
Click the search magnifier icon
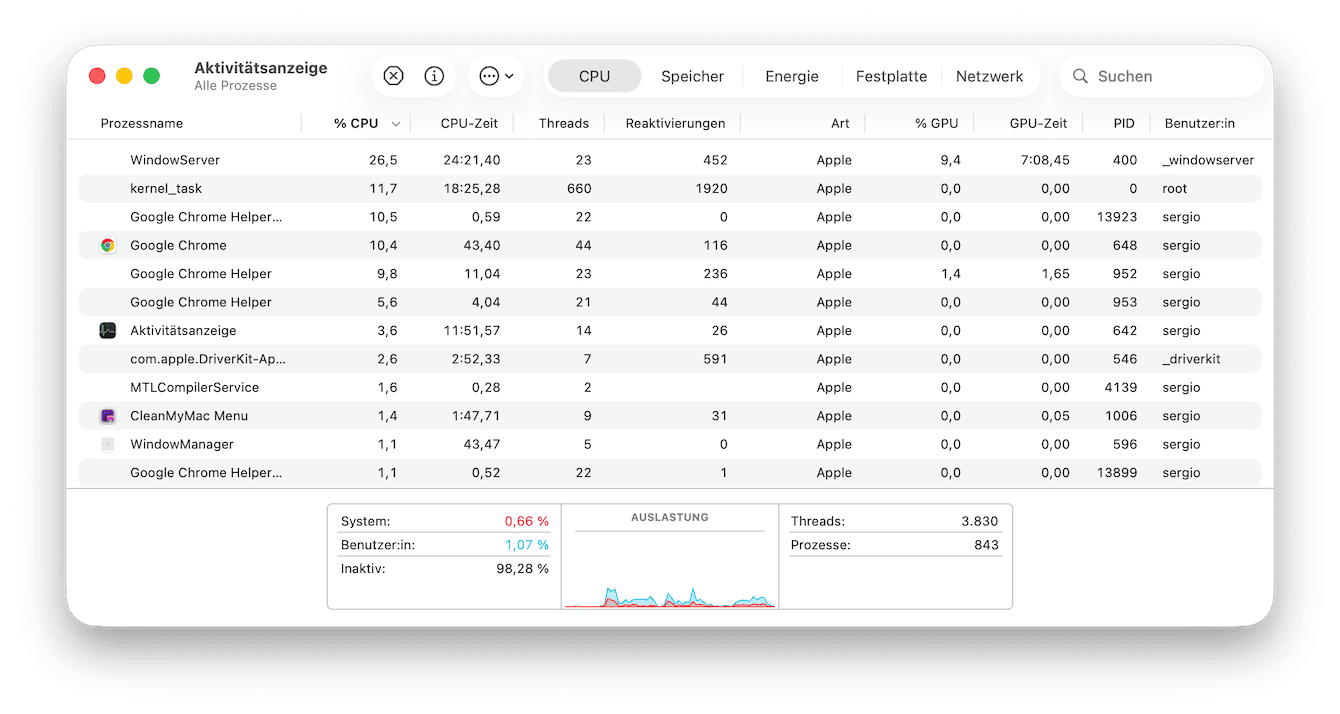point(1080,76)
